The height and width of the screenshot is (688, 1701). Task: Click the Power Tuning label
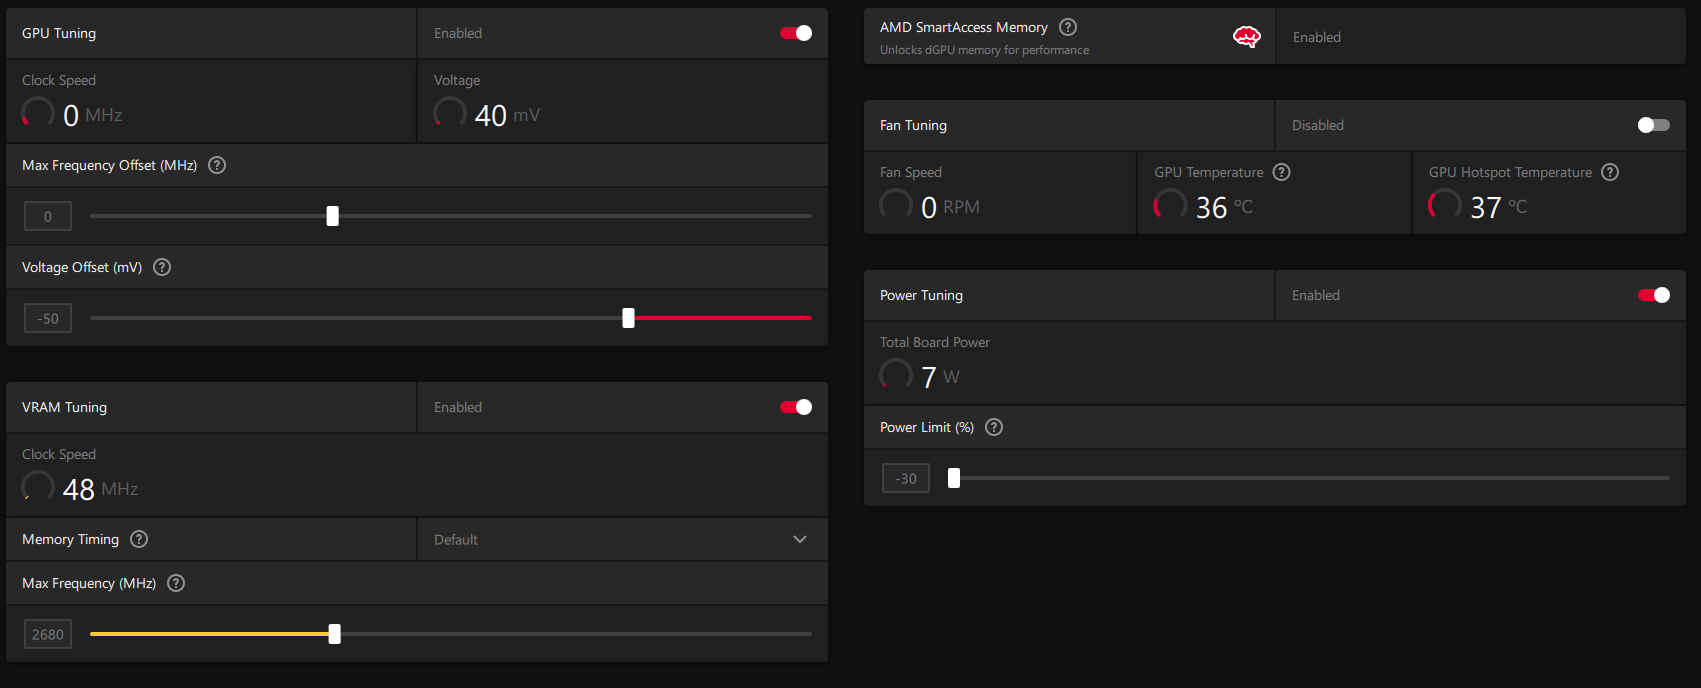pyautogui.click(x=921, y=295)
